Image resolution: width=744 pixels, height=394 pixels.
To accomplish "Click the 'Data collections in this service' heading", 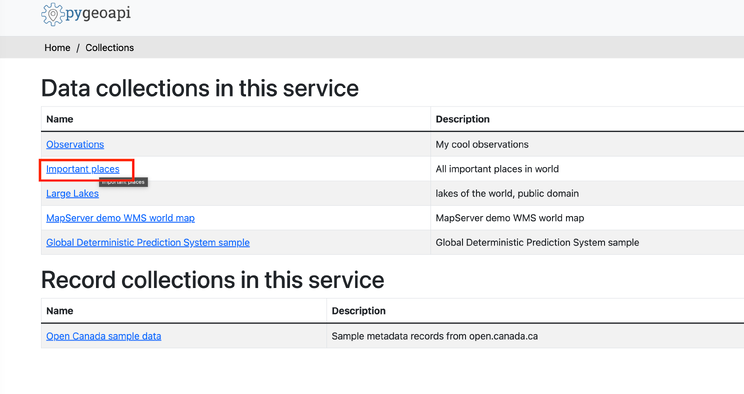I will point(200,88).
